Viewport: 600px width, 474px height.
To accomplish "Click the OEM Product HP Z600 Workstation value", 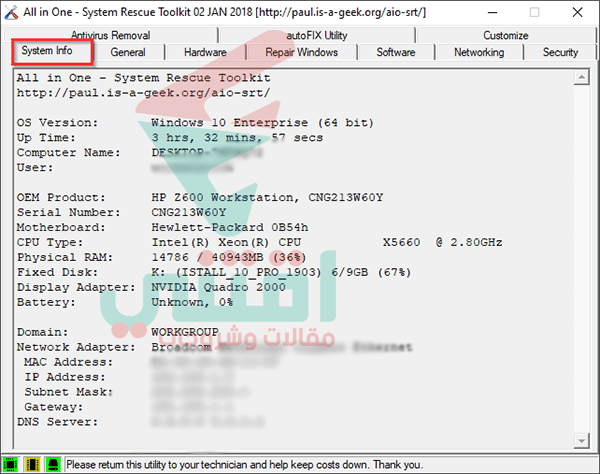I will [267, 197].
